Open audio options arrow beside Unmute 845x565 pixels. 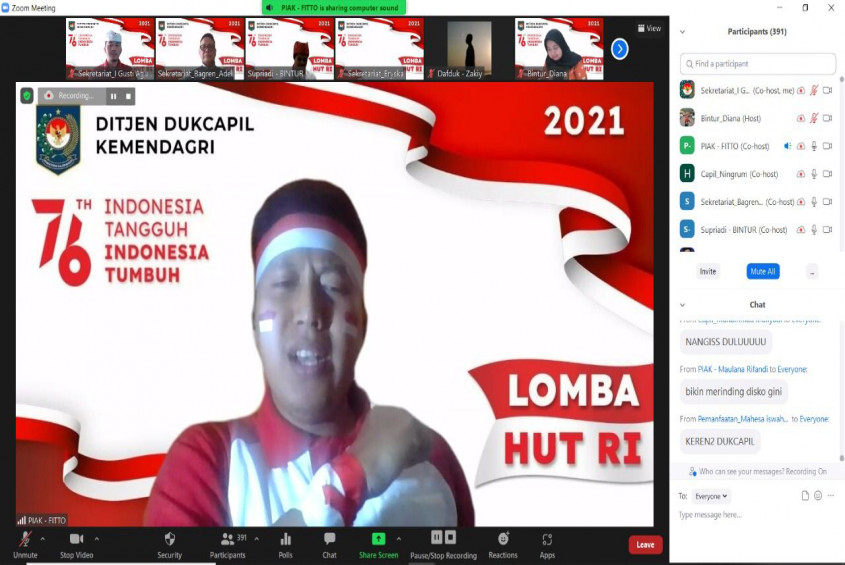(x=43, y=539)
